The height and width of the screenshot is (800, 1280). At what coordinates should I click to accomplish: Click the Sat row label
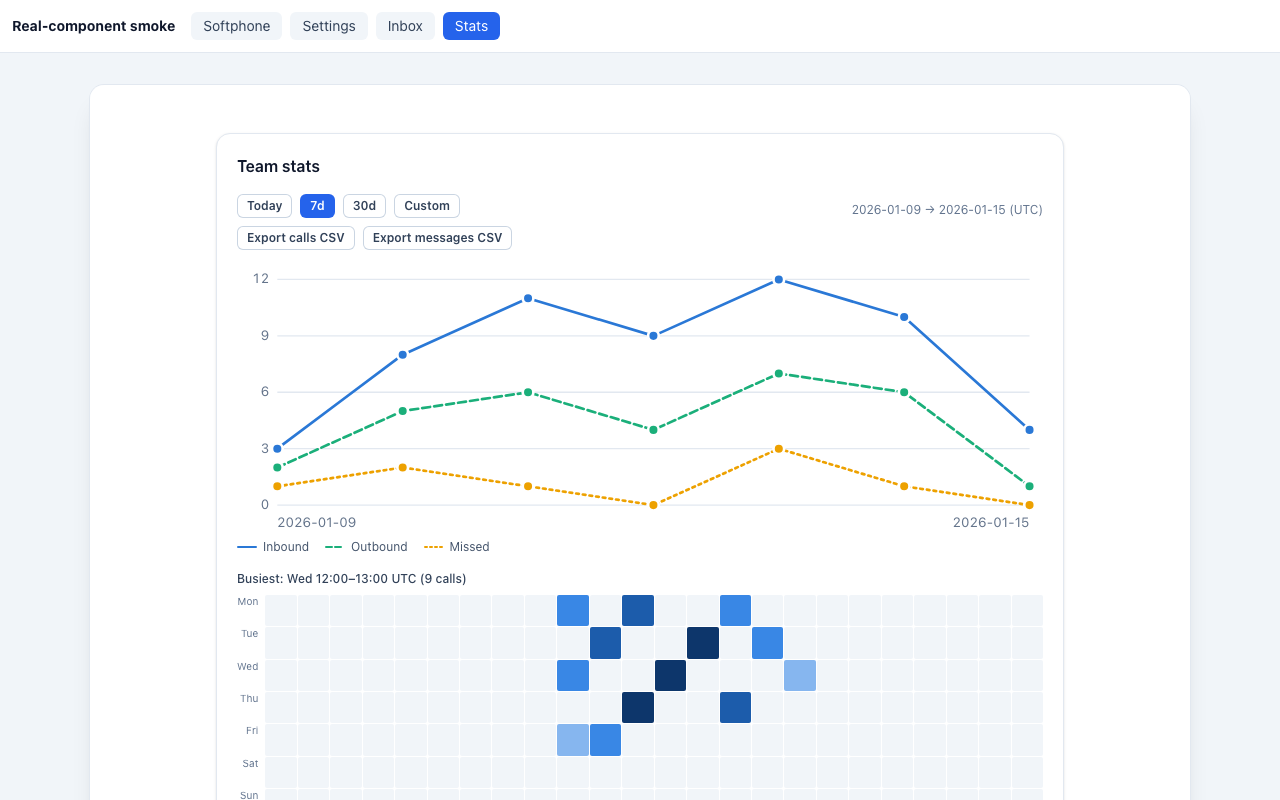[250, 764]
